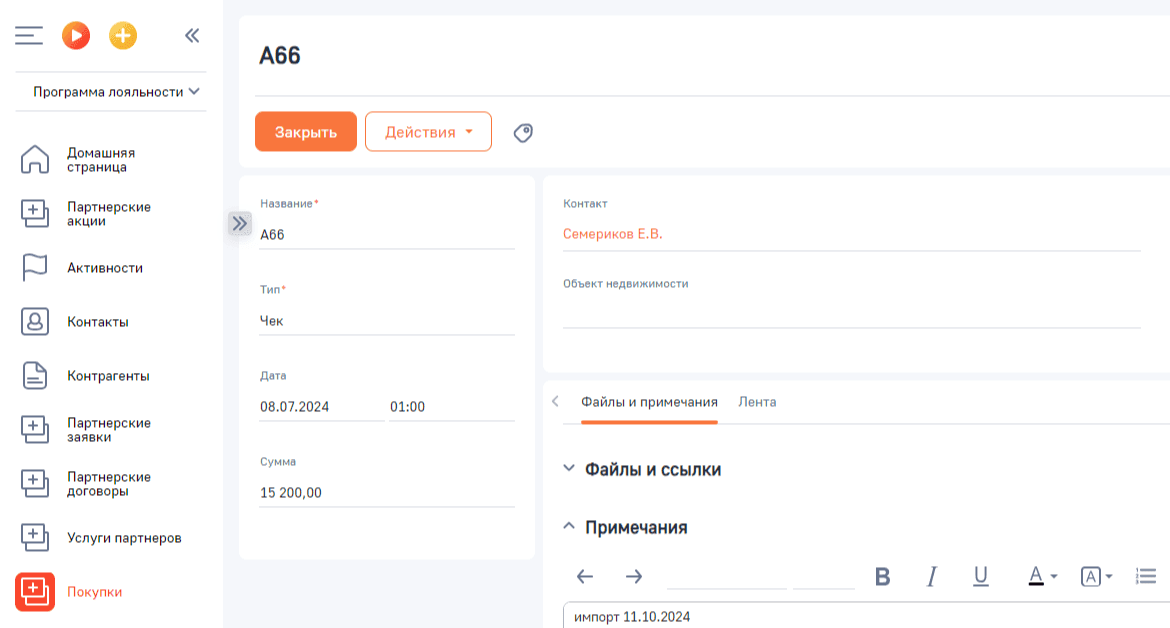Go to Домашняя страница section
Screen dimensions: 1170x628
[x=101, y=160]
